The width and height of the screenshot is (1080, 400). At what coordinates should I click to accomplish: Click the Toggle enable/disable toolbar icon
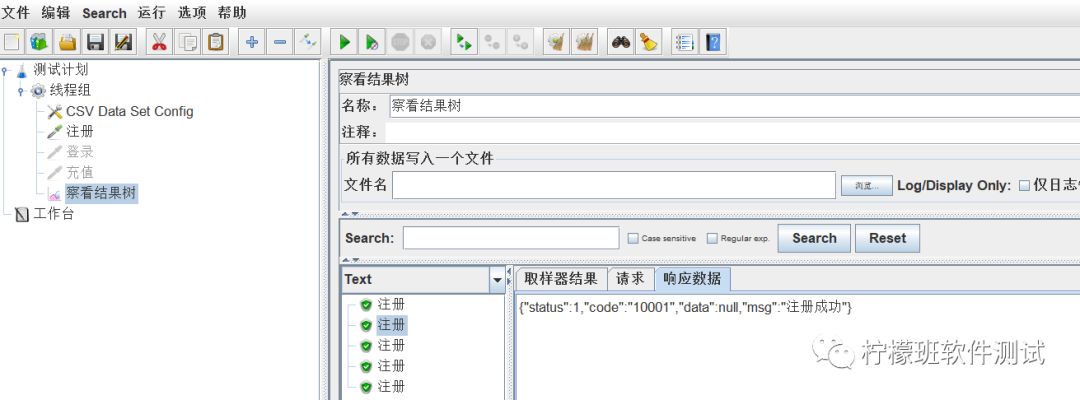[x=307, y=43]
